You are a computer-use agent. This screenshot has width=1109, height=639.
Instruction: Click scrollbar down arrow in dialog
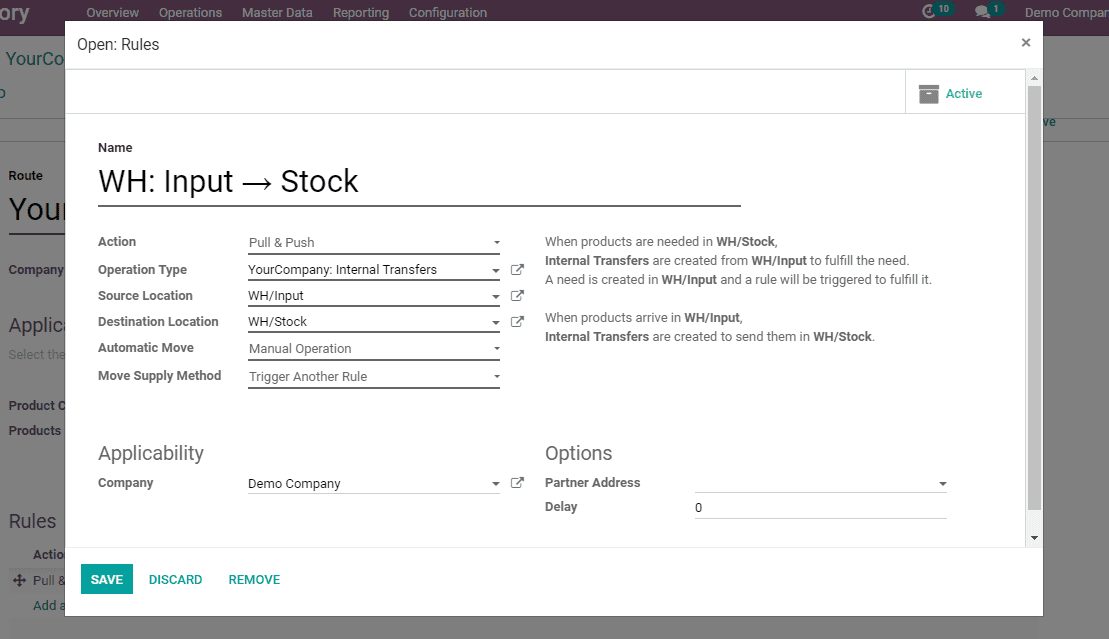(1034, 538)
